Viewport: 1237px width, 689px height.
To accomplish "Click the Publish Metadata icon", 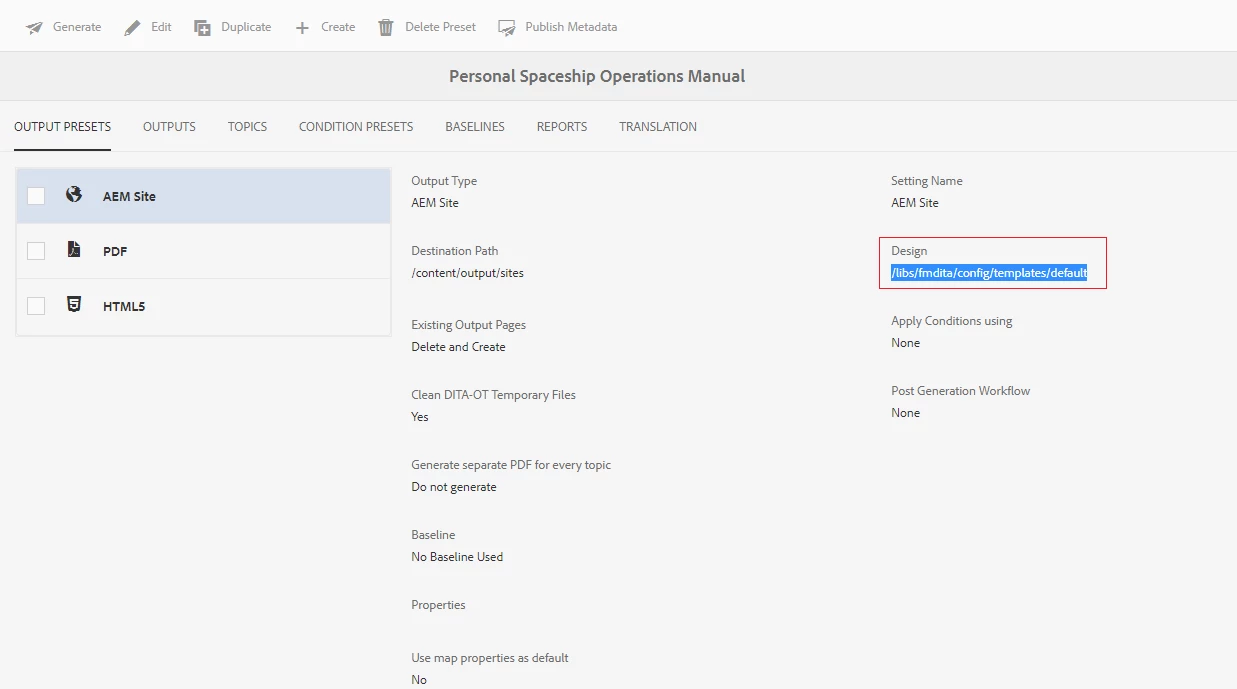I will point(507,28).
